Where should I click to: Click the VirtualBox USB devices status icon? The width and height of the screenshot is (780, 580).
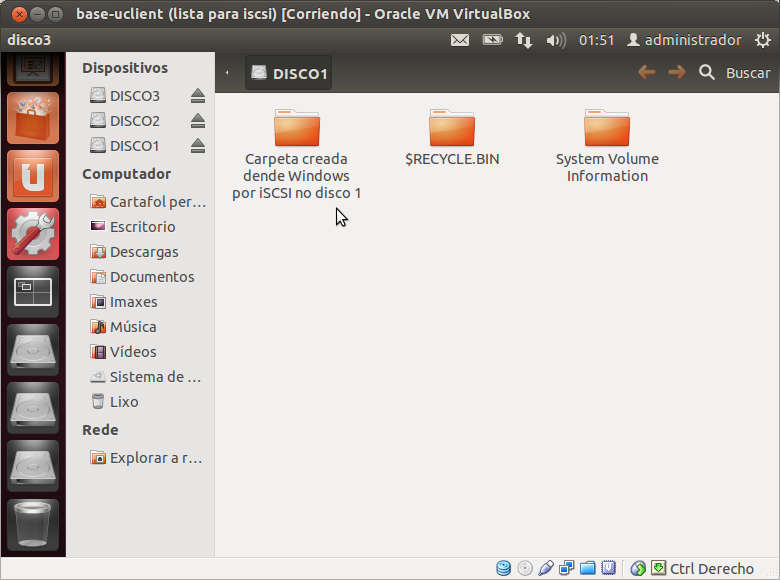546,568
